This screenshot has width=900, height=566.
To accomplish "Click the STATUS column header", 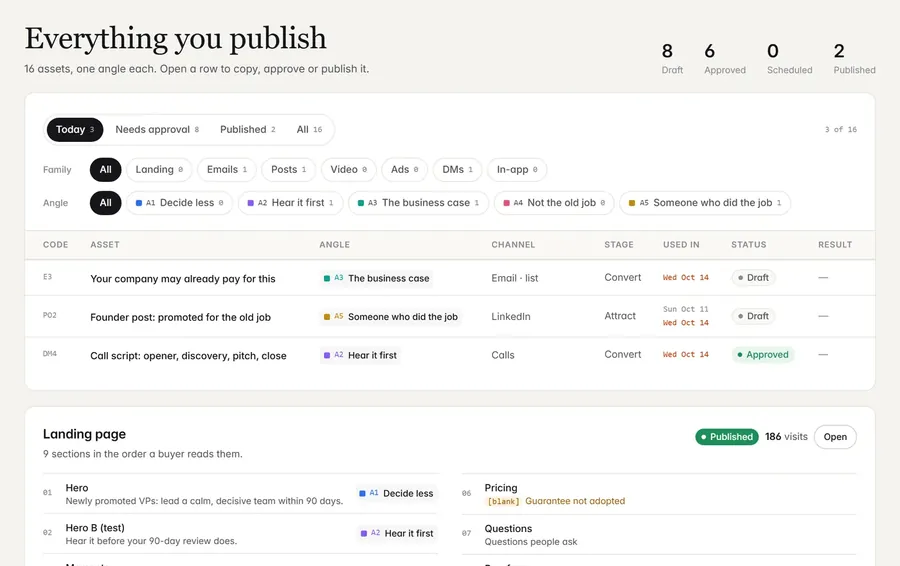I will click(748, 245).
